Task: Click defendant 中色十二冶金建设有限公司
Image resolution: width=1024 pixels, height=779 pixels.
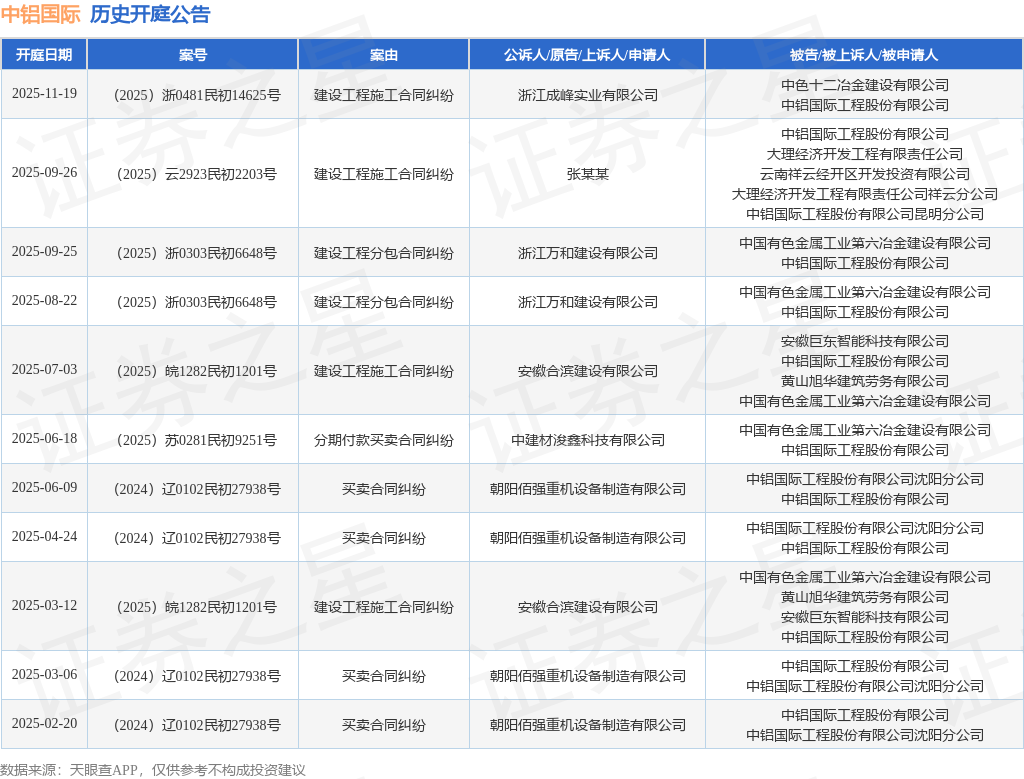Action: coord(865,85)
